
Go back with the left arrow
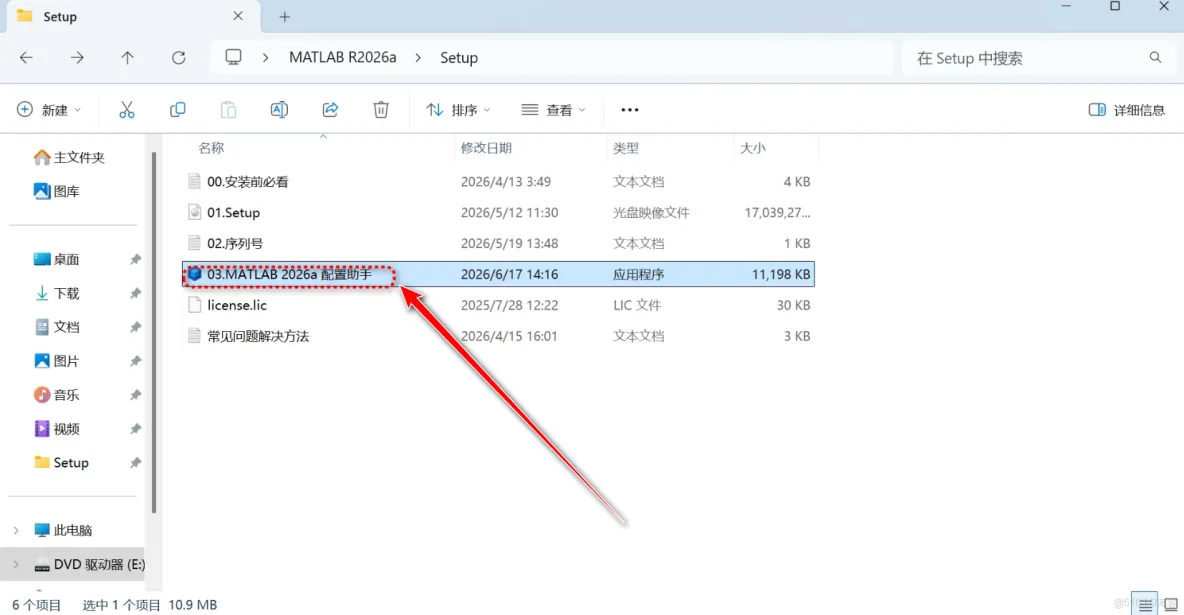click(x=26, y=57)
